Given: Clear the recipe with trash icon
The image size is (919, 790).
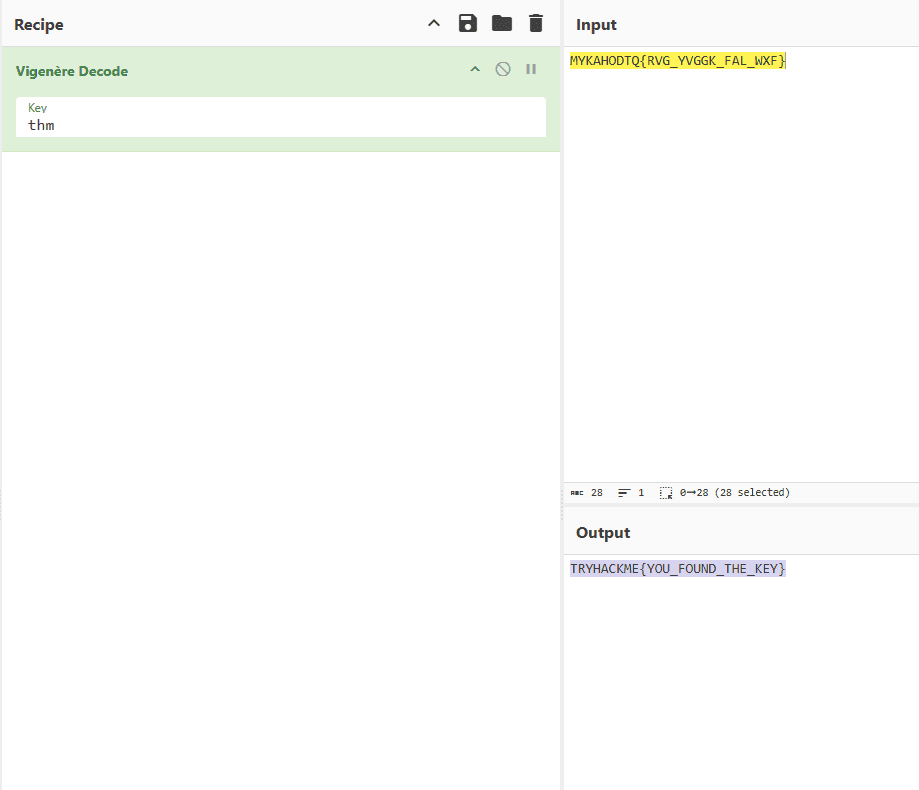Looking at the screenshot, I should [536, 23].
